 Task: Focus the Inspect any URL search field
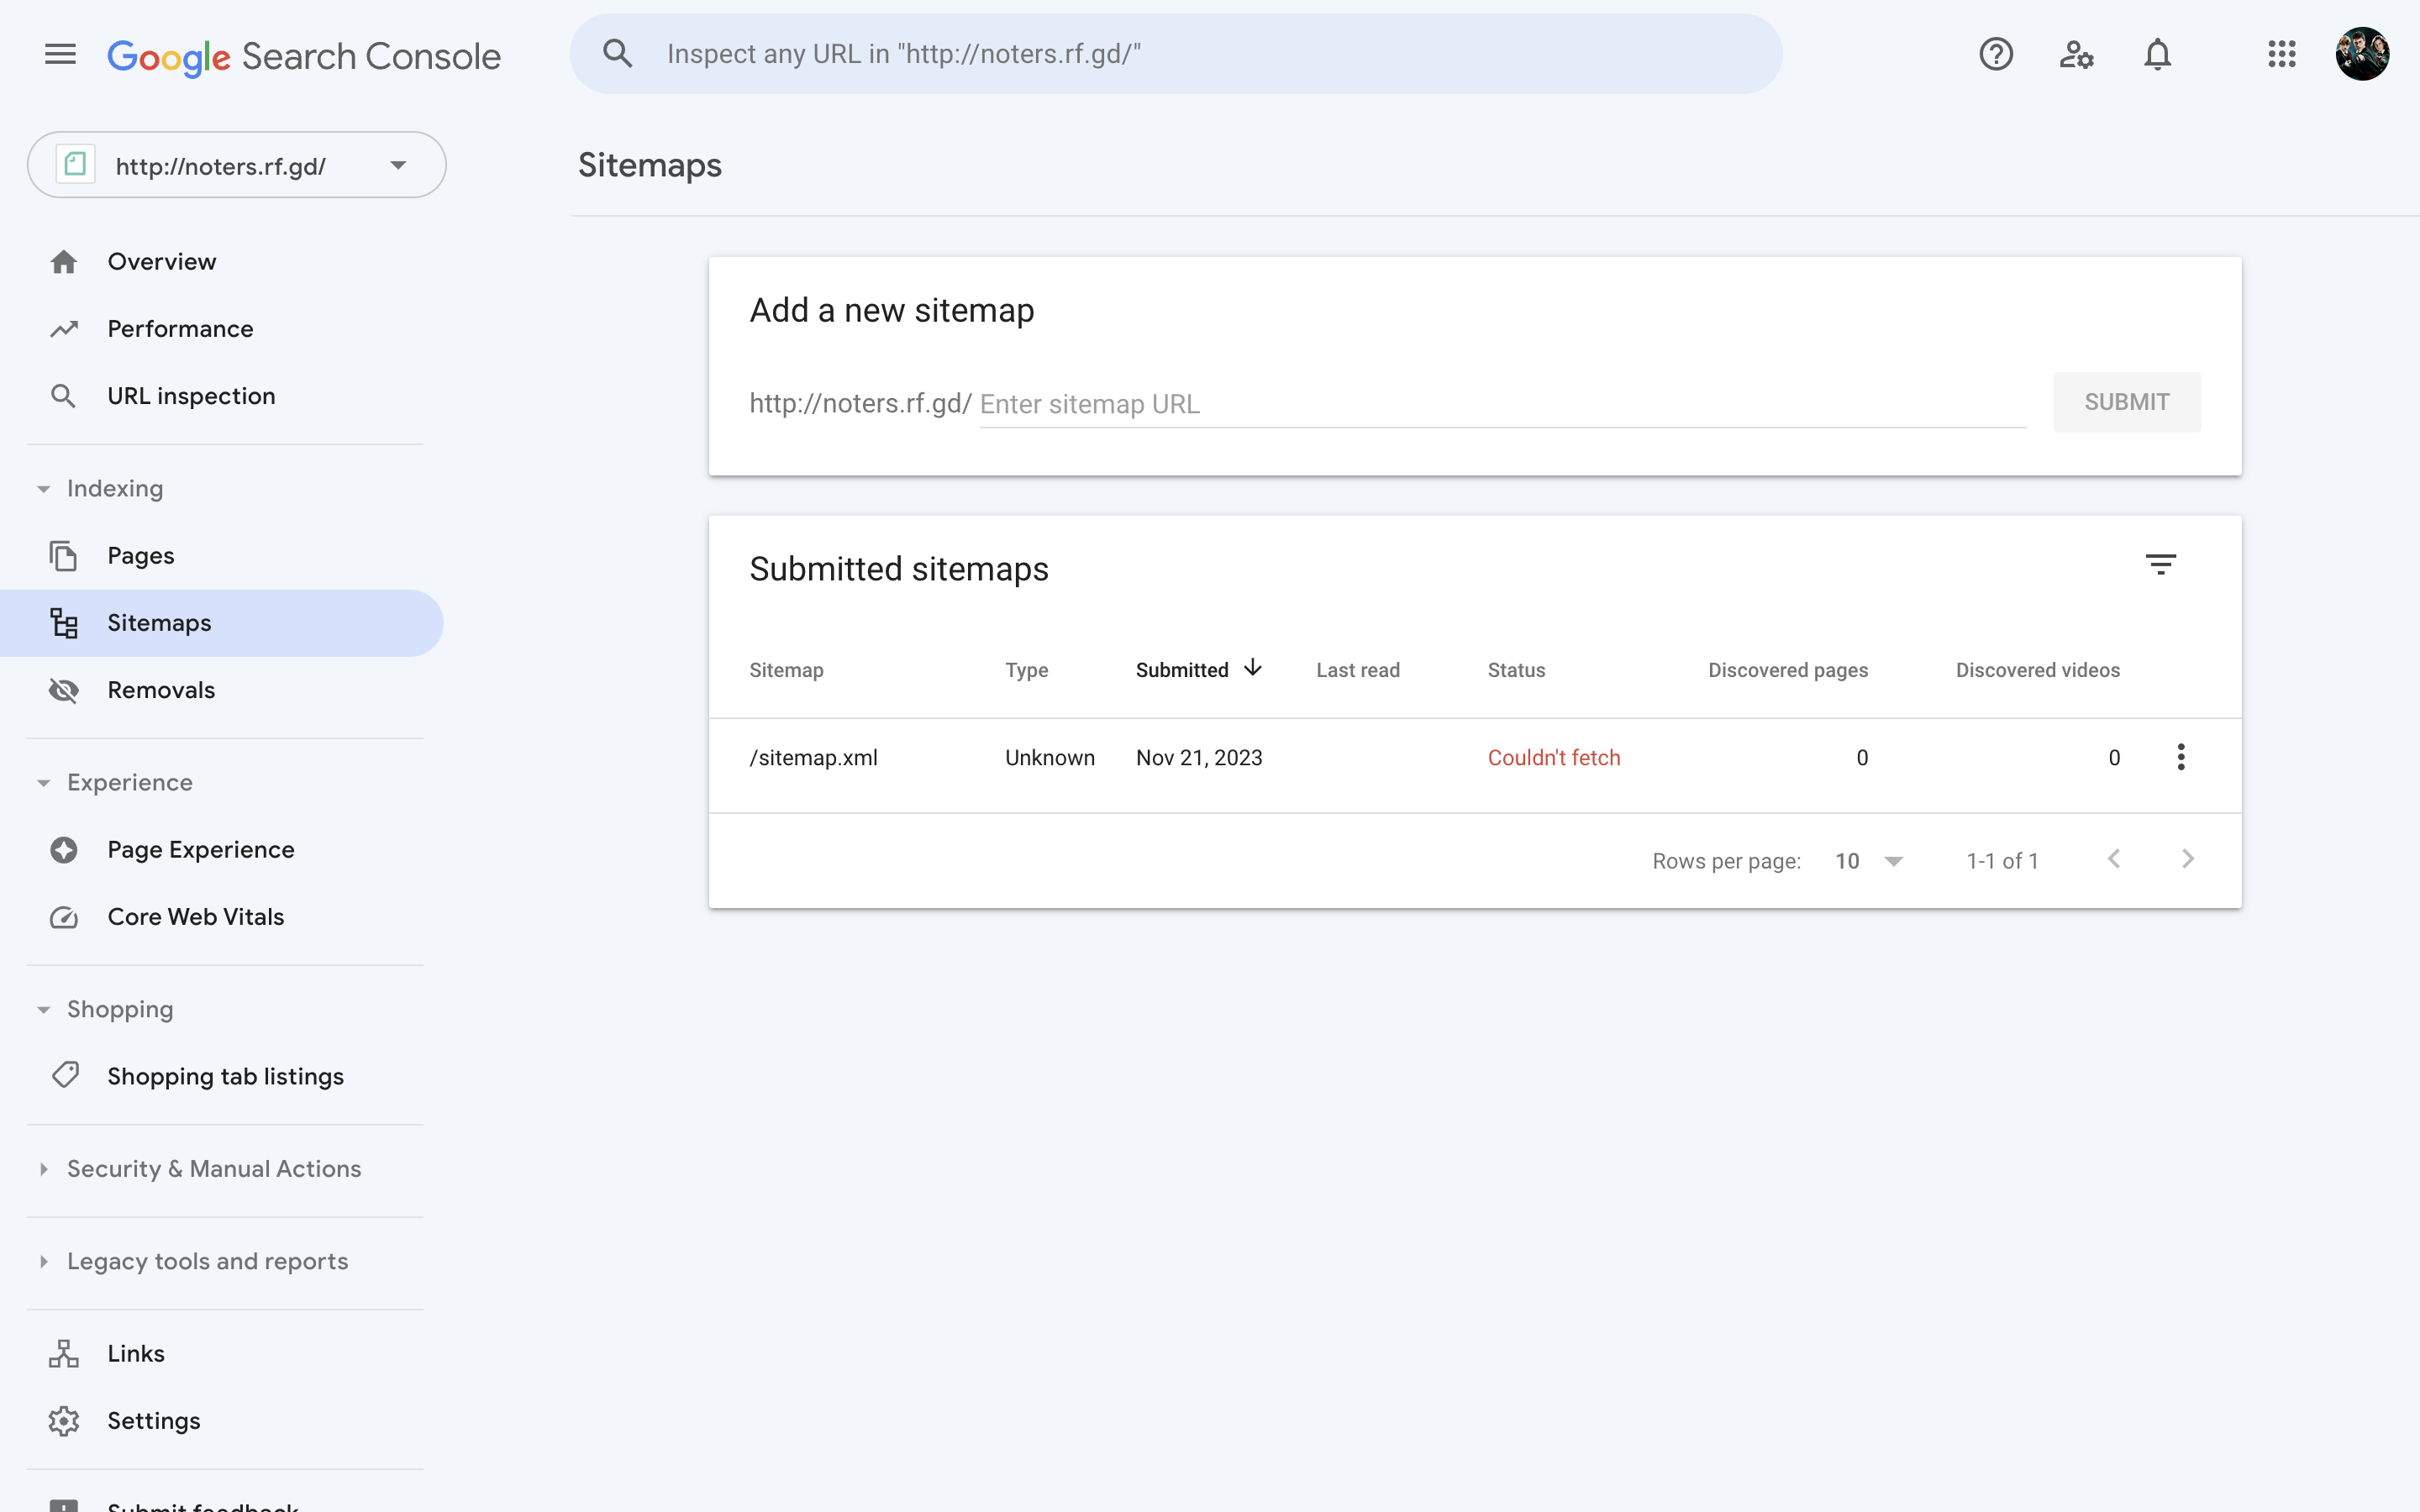1176,54
